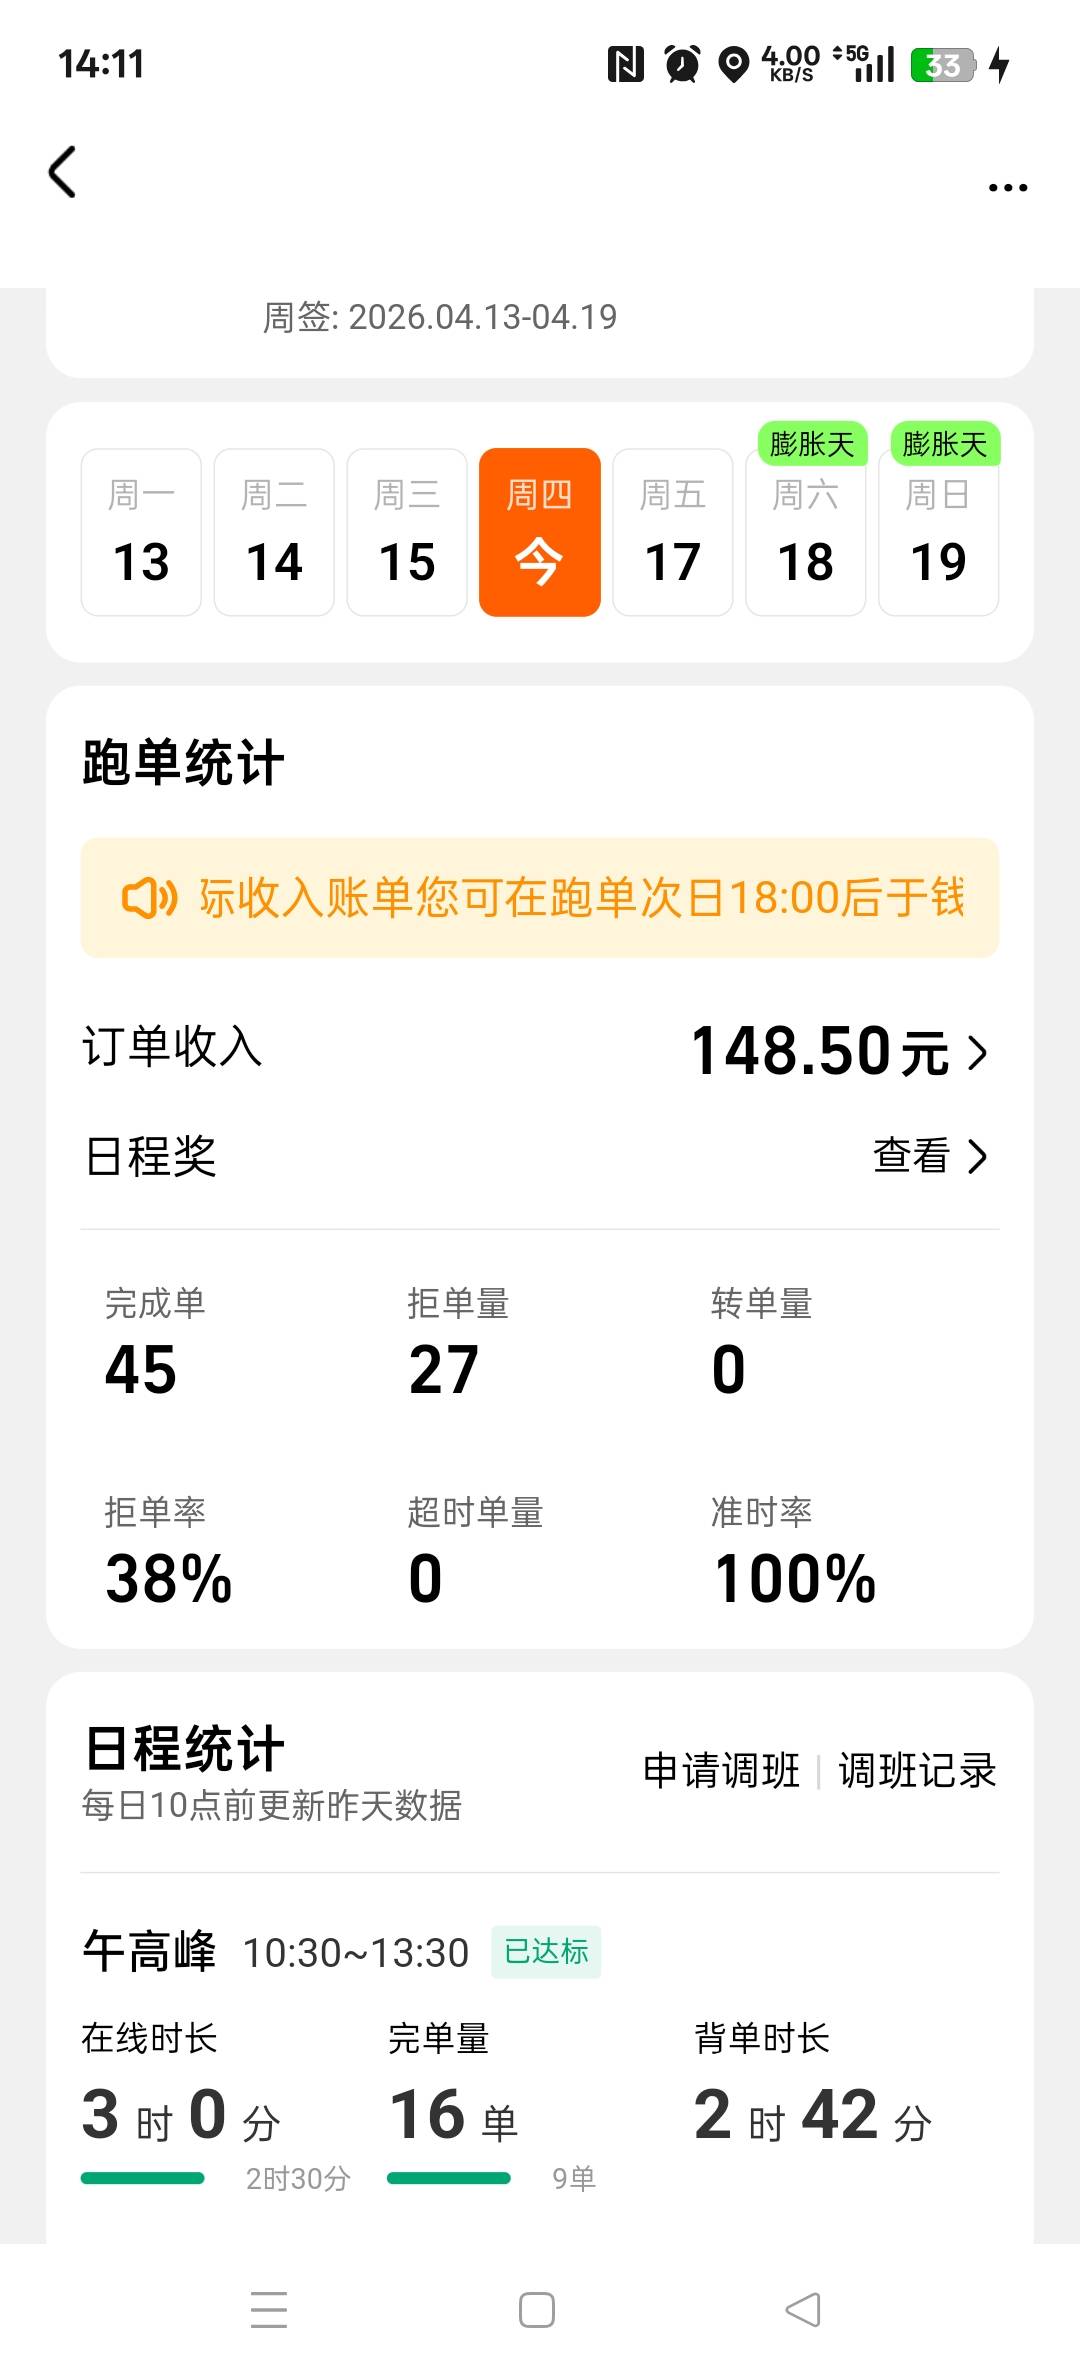Expand order income 148.50元 details
Image resolution: width=1080 pixels, height=2376 pixels.
[838, 1052]
